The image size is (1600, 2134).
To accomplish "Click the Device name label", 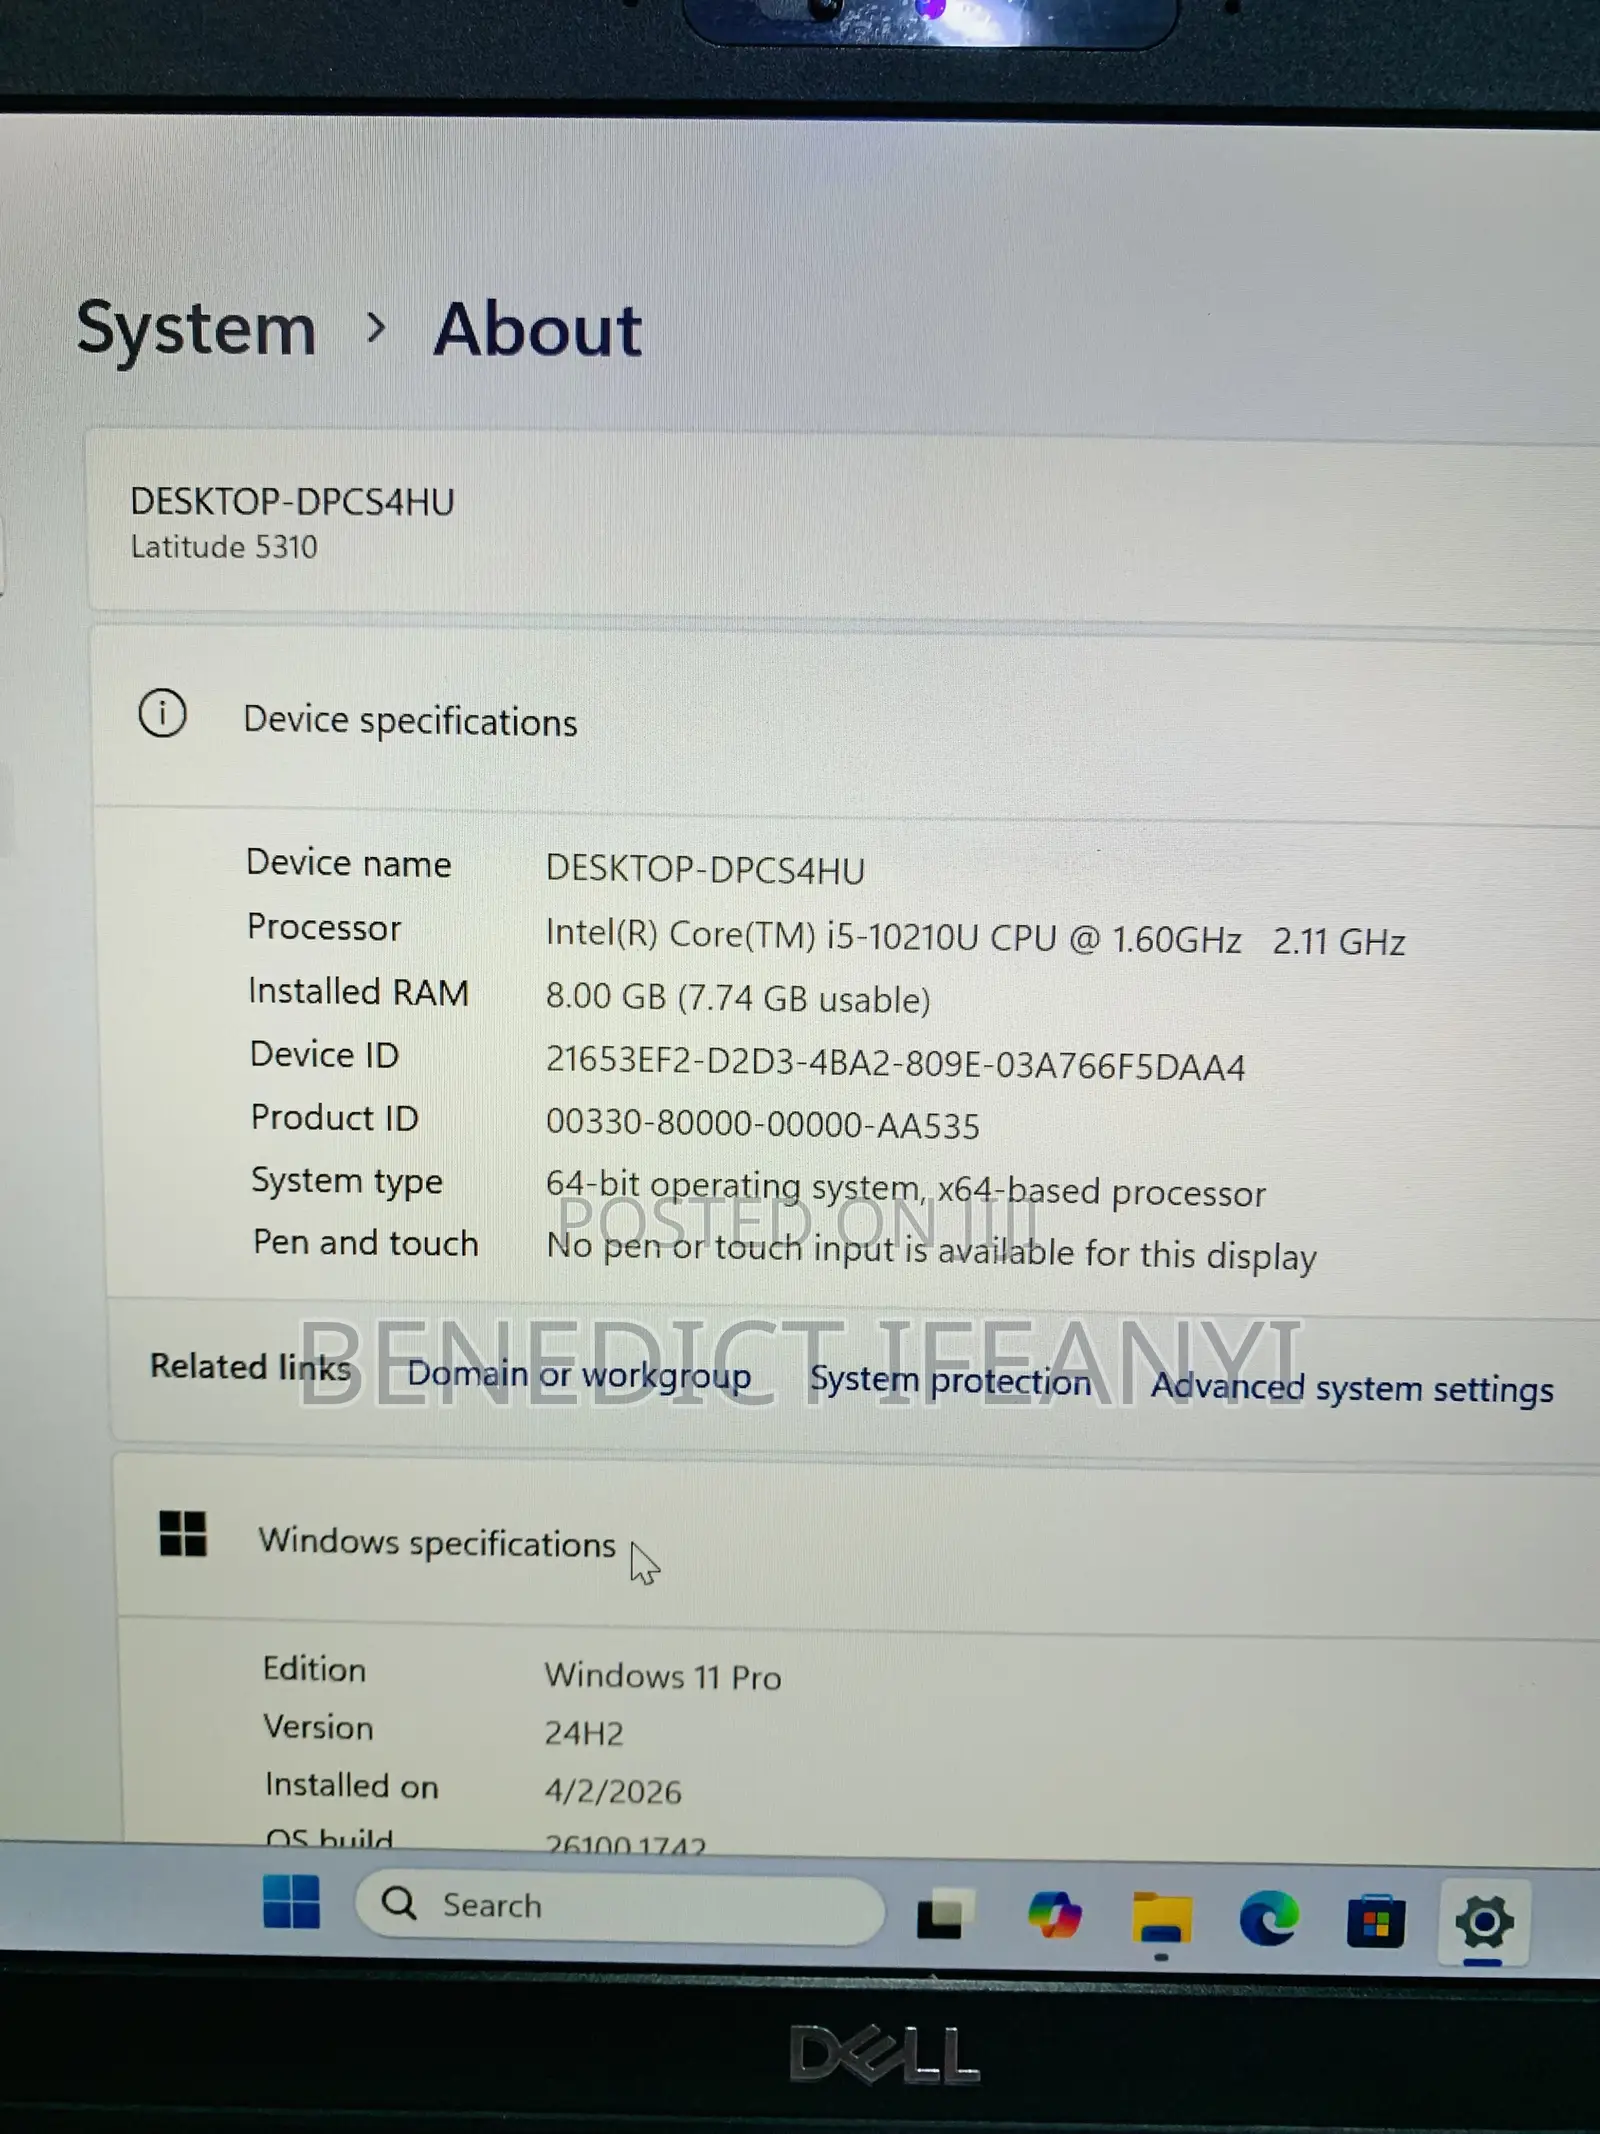I will 348,863.
